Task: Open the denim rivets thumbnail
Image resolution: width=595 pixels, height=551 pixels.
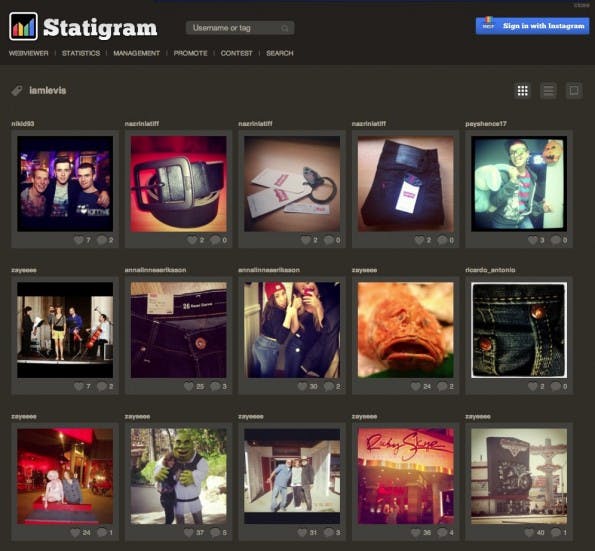Action: pyautogui.click(x=519, y=330)
